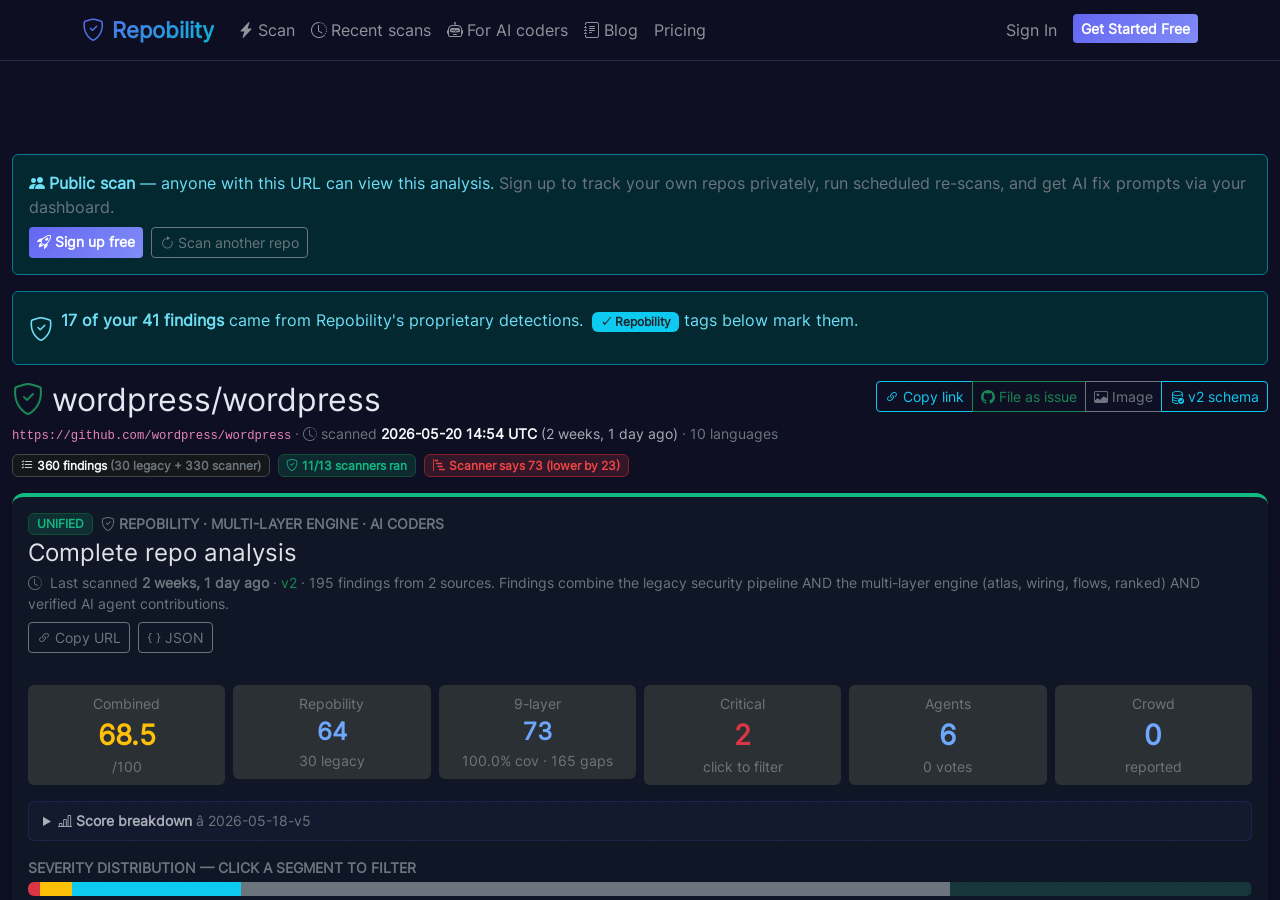Click the Copy URL button

click(x=79, y=637)
